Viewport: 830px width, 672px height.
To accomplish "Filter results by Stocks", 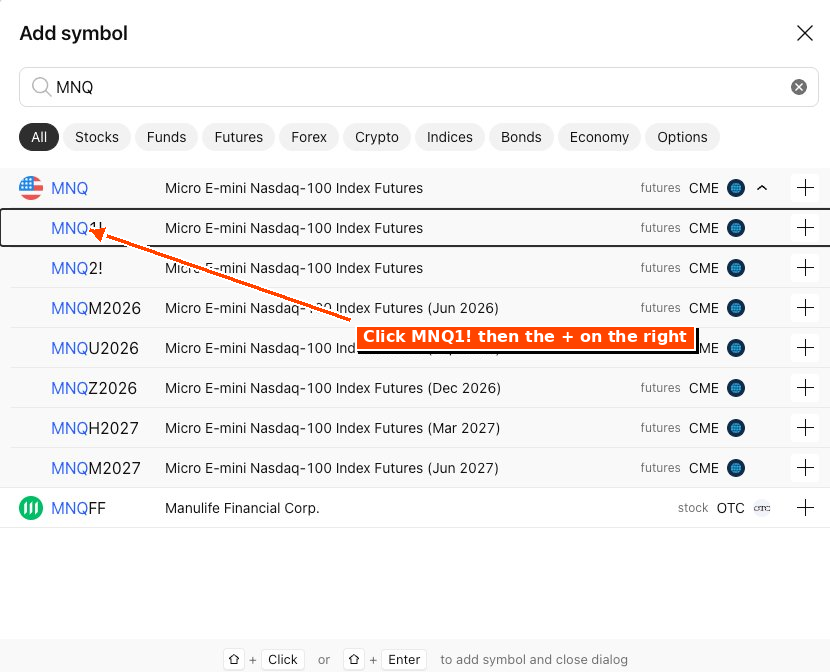I will point(97,137).
